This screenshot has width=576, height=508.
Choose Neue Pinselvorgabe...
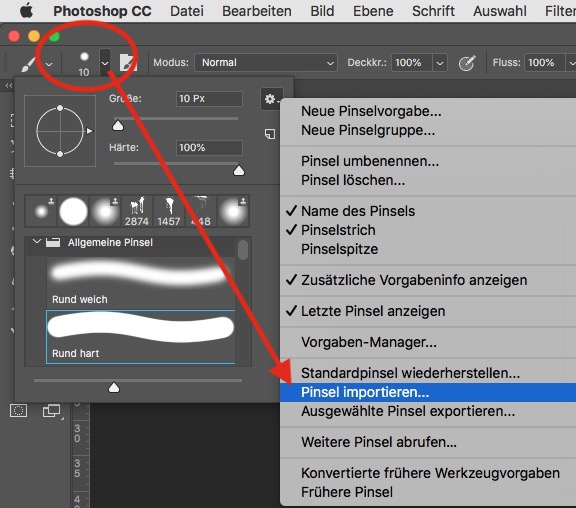pyautogui.click(x=371, y=111)
